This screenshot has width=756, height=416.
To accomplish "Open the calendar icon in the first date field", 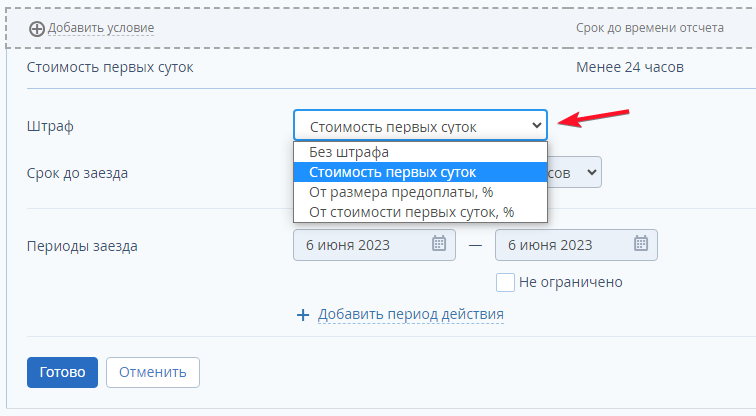I will point(438,244).
